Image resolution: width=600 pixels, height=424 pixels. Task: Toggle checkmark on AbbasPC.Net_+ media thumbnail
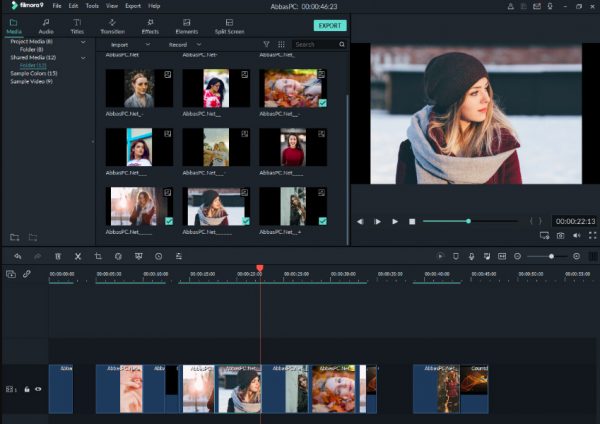click(323, 221)
